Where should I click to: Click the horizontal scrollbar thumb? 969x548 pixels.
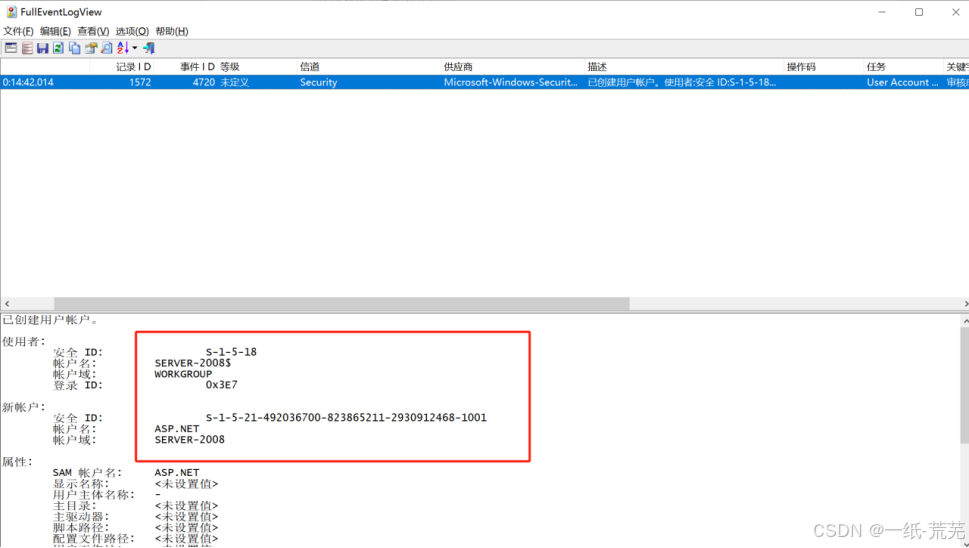coord(342,303)
